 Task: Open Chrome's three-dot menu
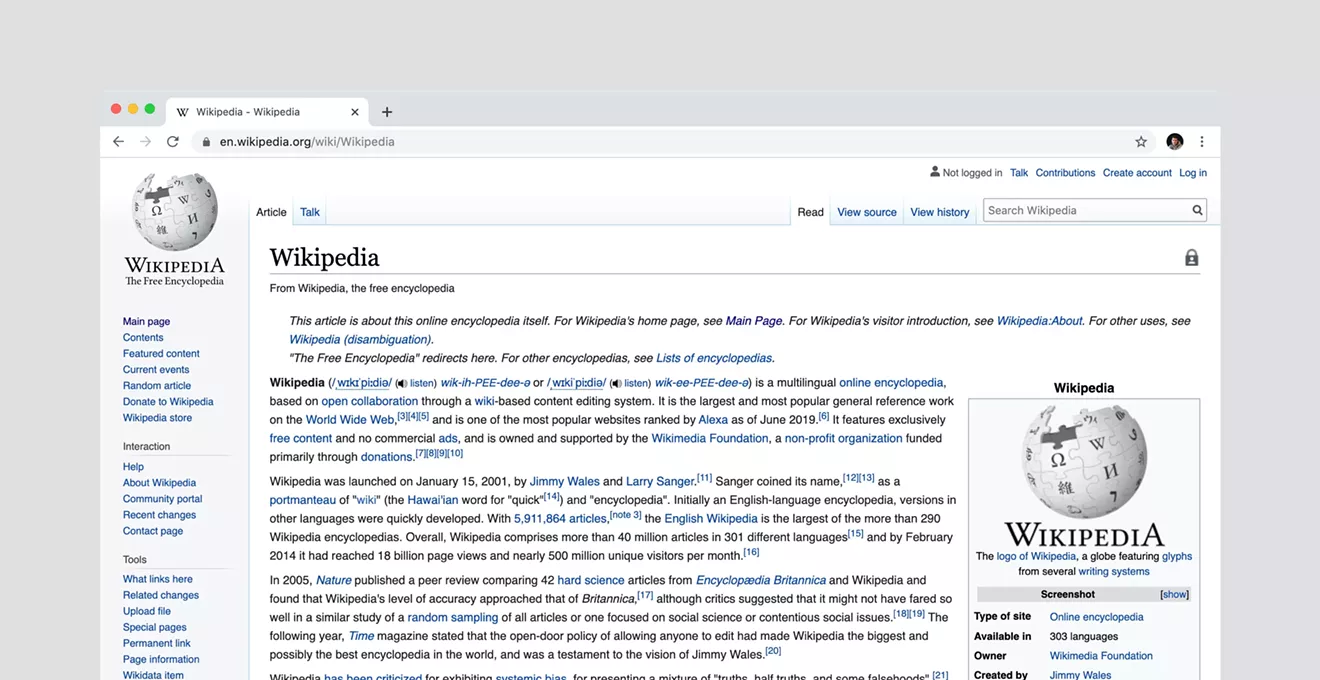pos(1202,142)
